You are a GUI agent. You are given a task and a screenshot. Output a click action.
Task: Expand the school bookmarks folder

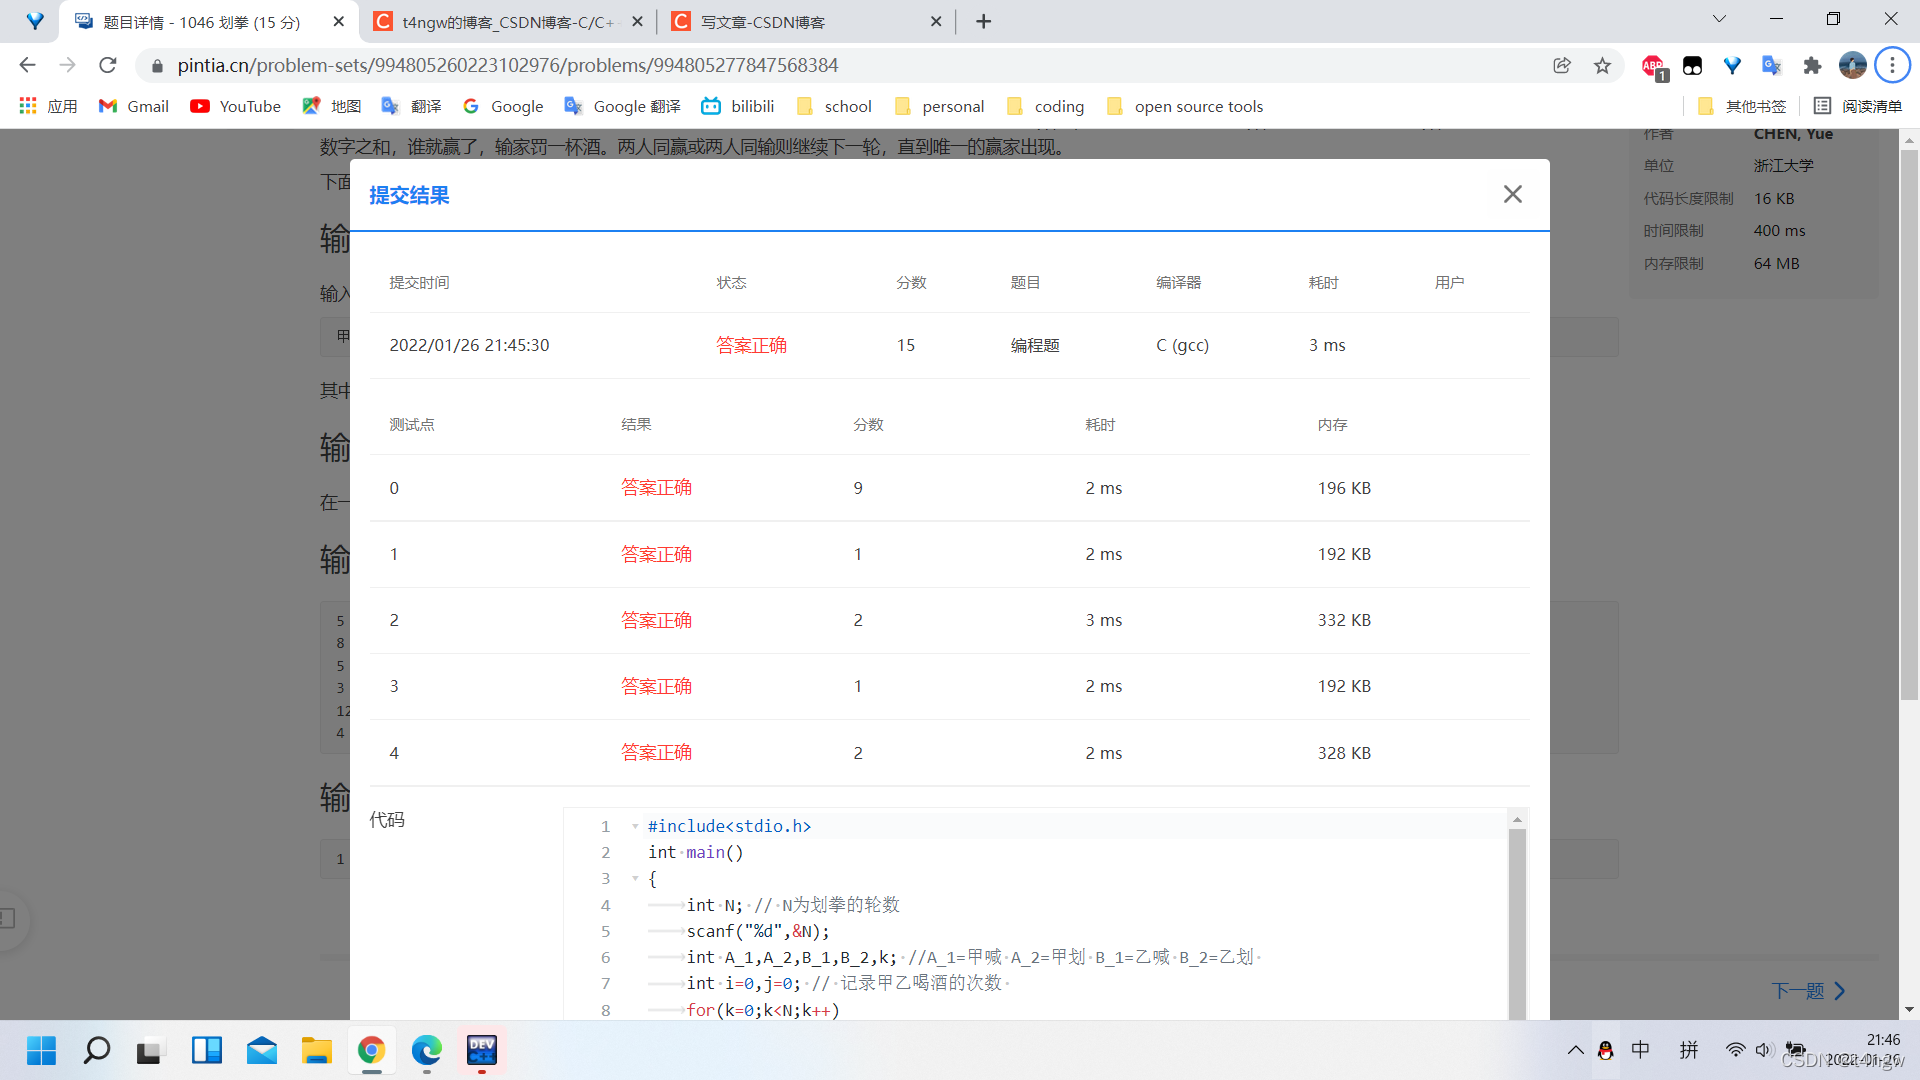pos(834,106)
